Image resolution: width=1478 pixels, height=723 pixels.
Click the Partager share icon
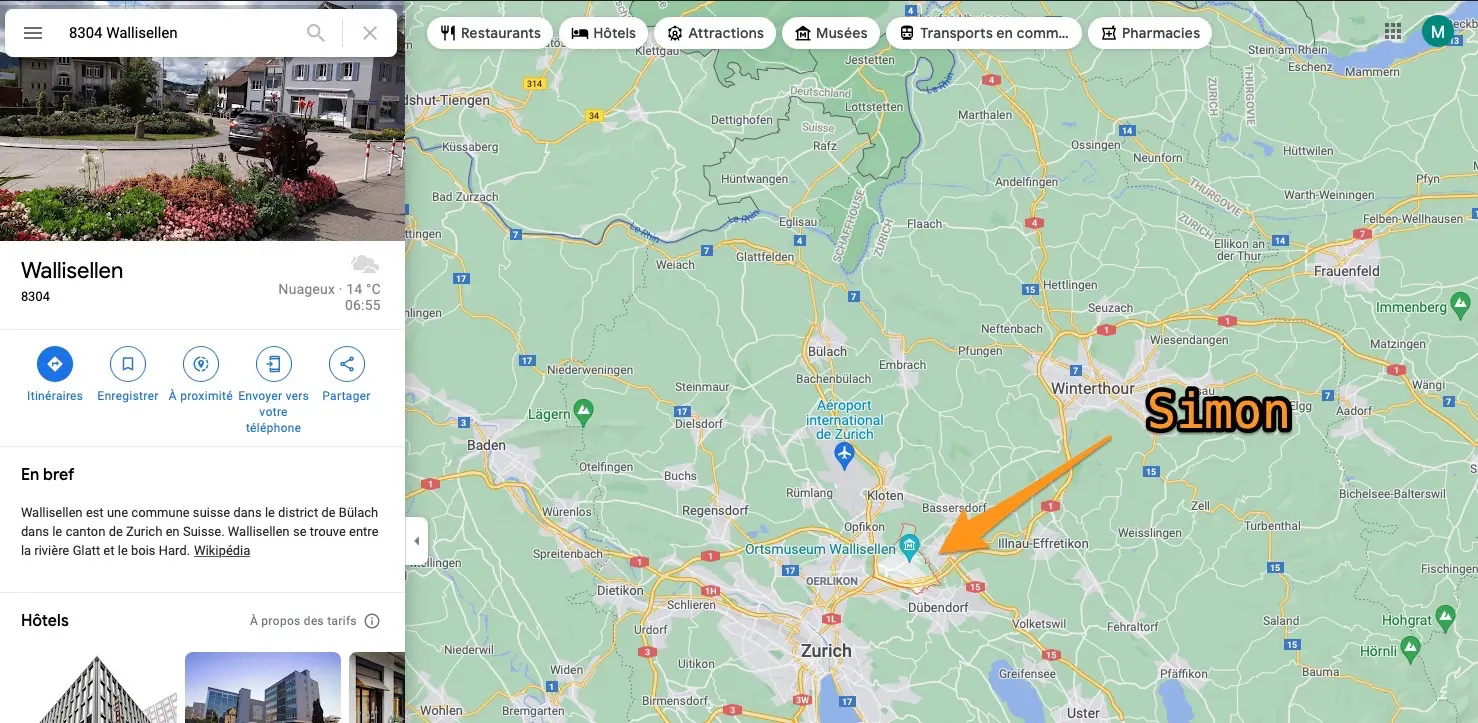coord(347,364)
